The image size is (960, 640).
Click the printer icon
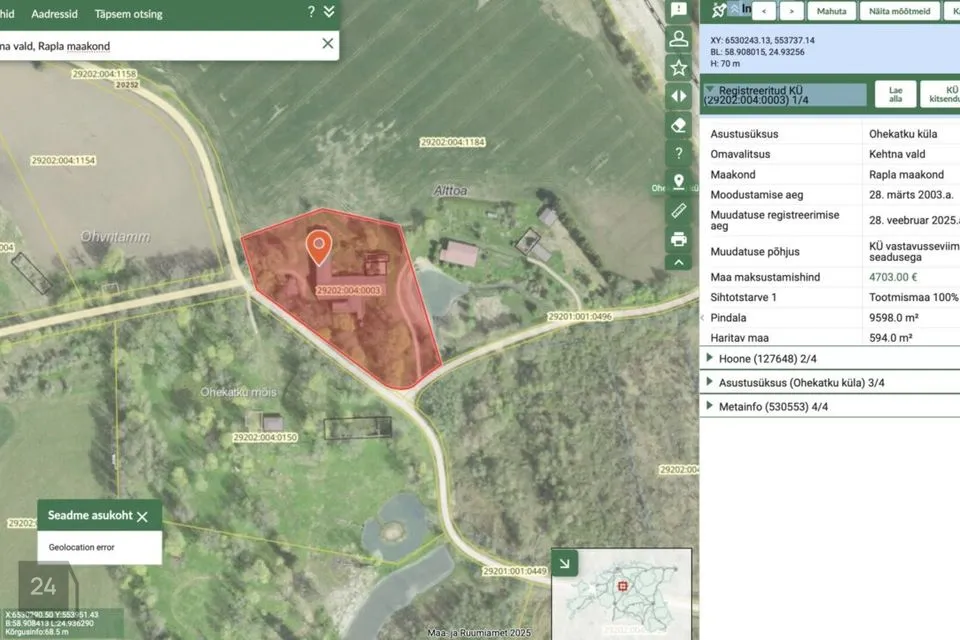pyautogui.click(x=679, y=239)
